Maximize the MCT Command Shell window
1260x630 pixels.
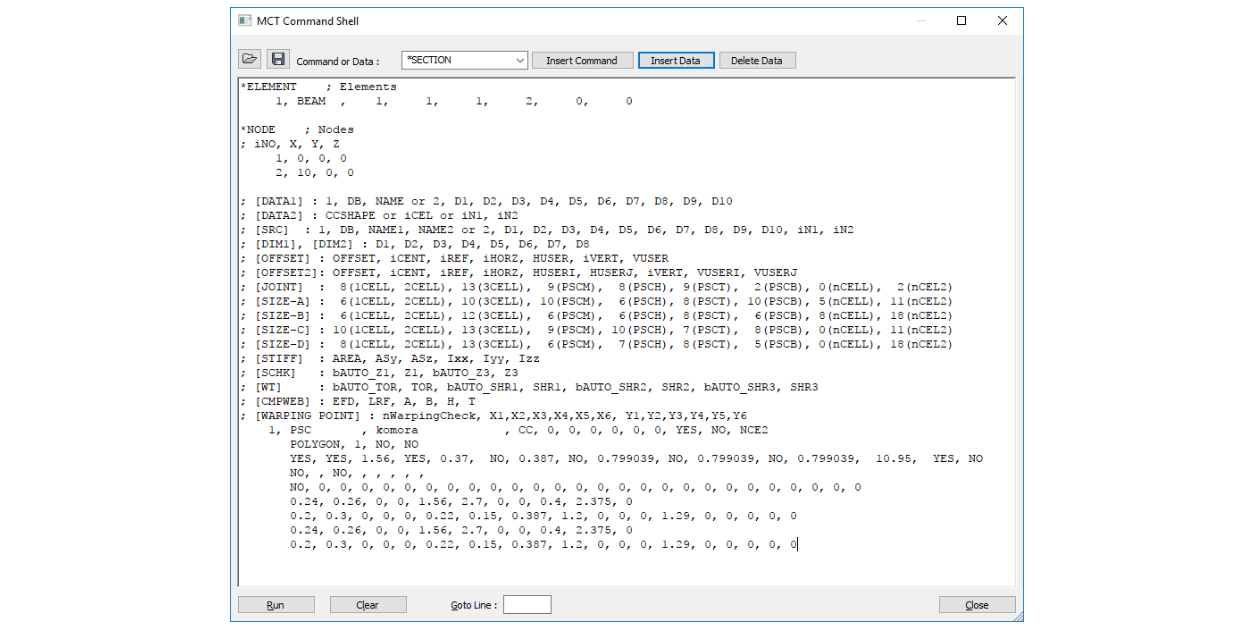(961, 21)
